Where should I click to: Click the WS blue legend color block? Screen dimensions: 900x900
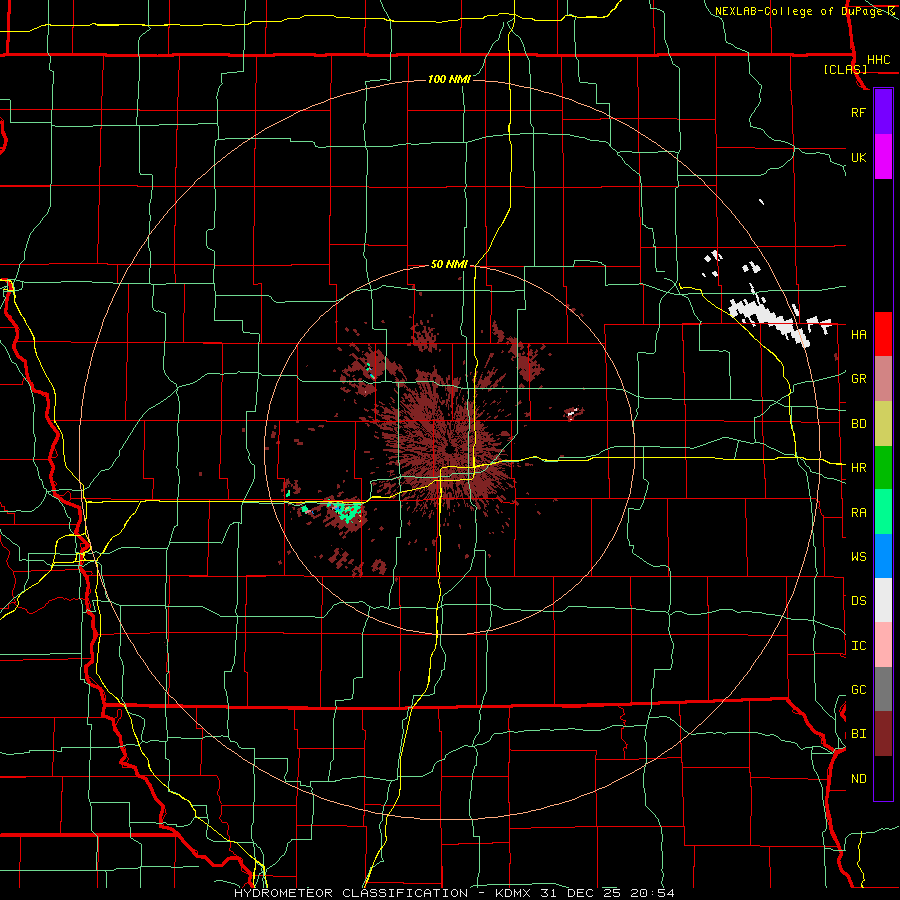(883, 556)
